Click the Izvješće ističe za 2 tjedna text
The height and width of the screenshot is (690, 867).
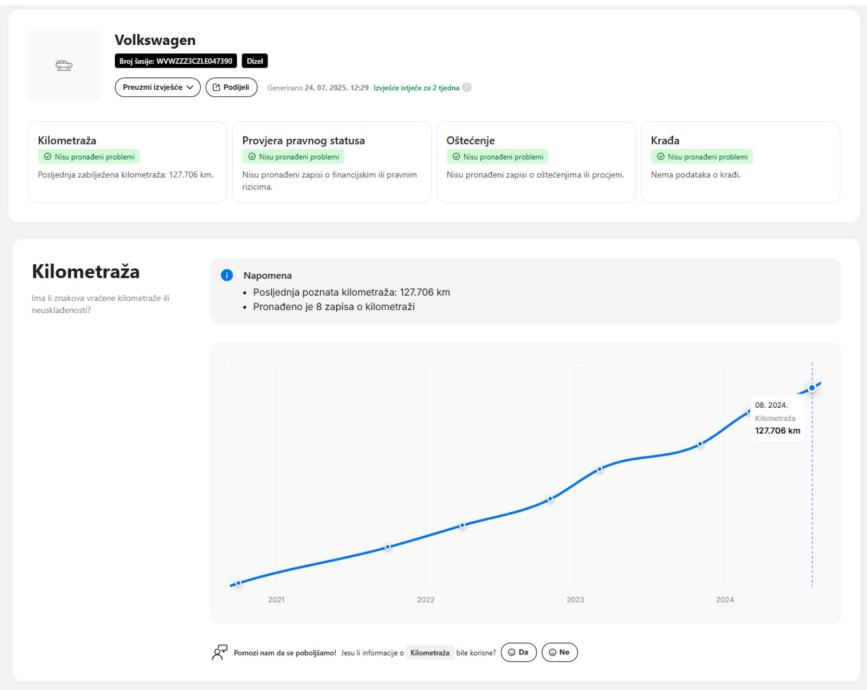point(416,88)
